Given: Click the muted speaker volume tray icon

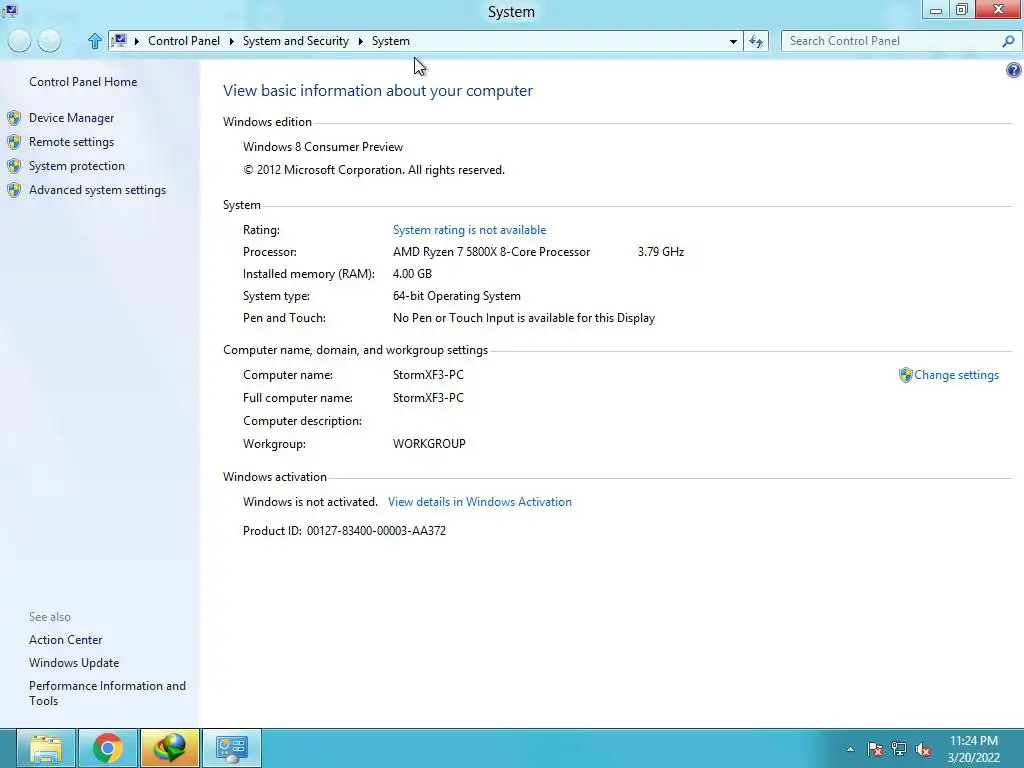Looking at the screenshot, I should coord(923,749).
